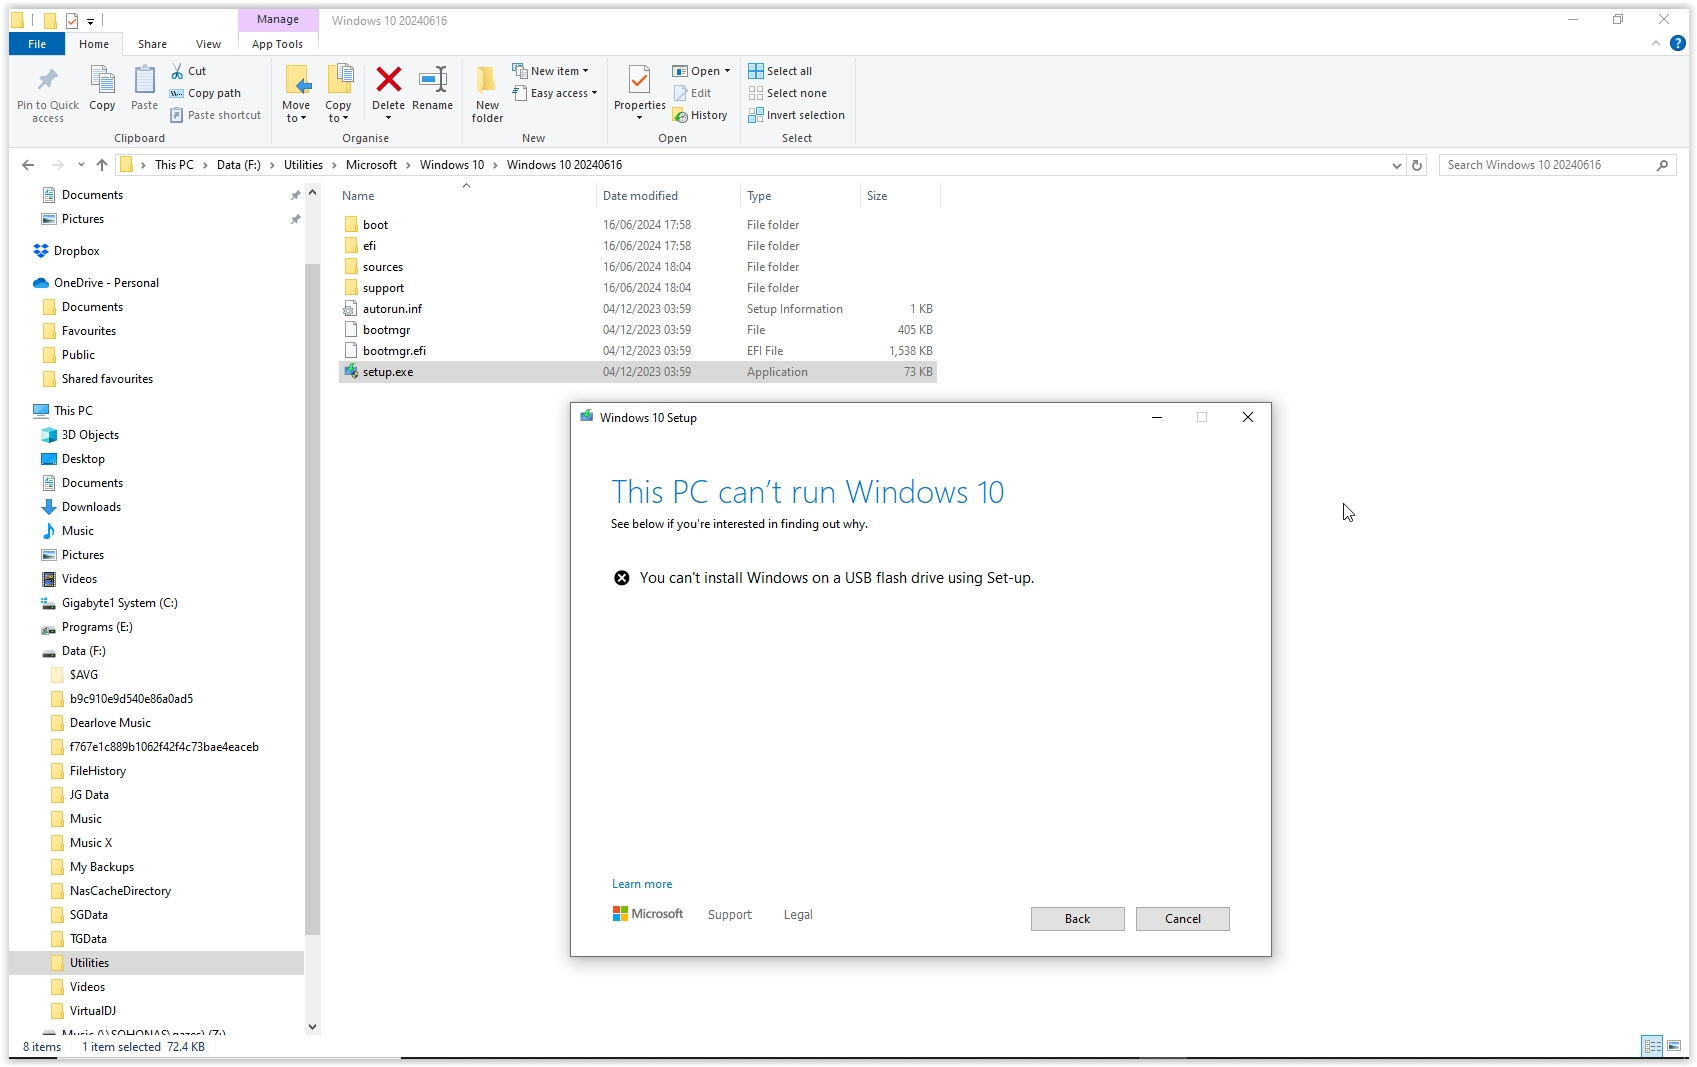The height and width of the screenshot is (1067, 1697).
Task: Switch to Large icons view layout
Action: (x=1674, y=1046)
